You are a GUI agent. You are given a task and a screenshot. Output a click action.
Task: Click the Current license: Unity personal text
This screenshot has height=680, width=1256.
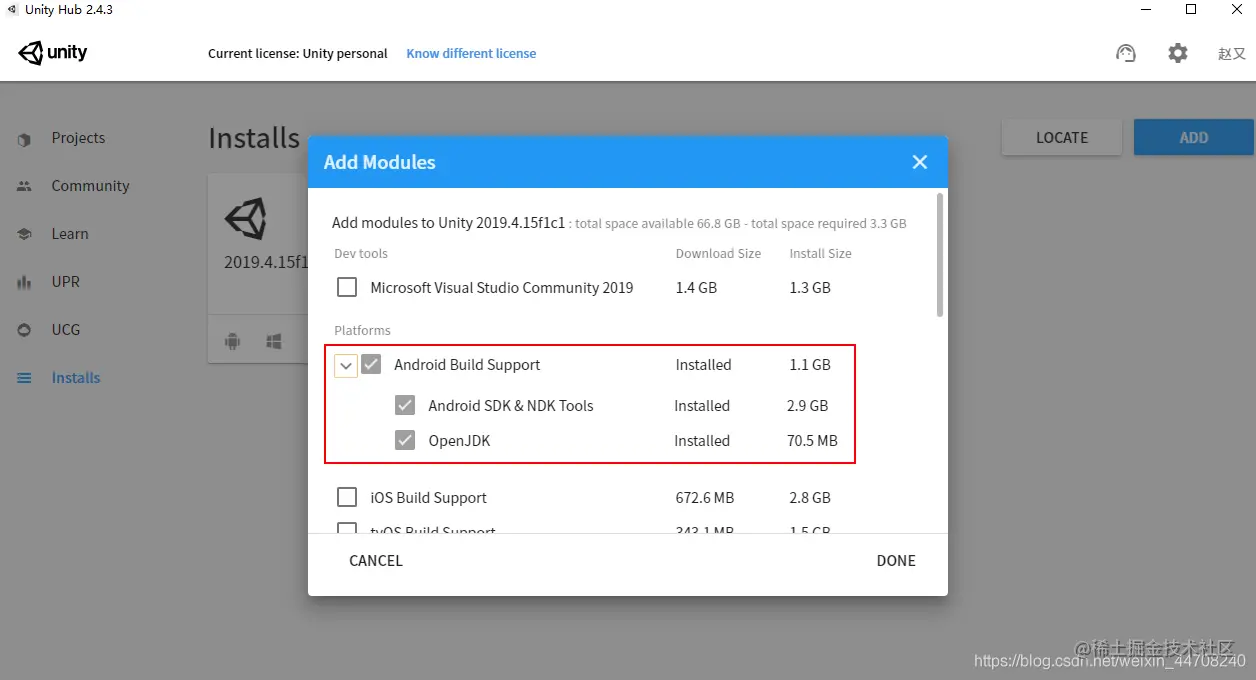pyautogui.click(x=298, y=54)
